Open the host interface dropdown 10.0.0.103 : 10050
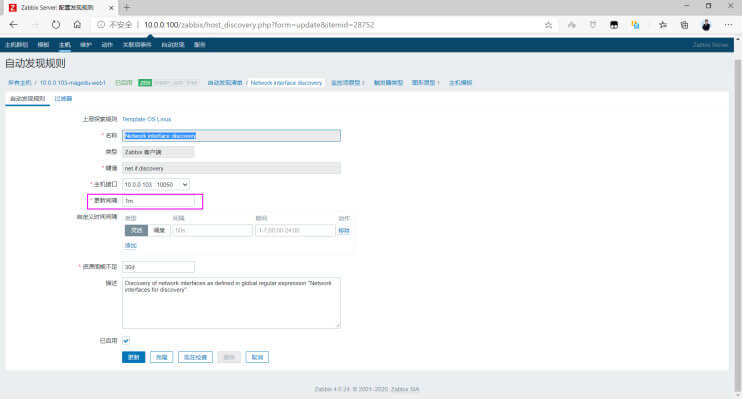742x399 pixels. point(156,185)
